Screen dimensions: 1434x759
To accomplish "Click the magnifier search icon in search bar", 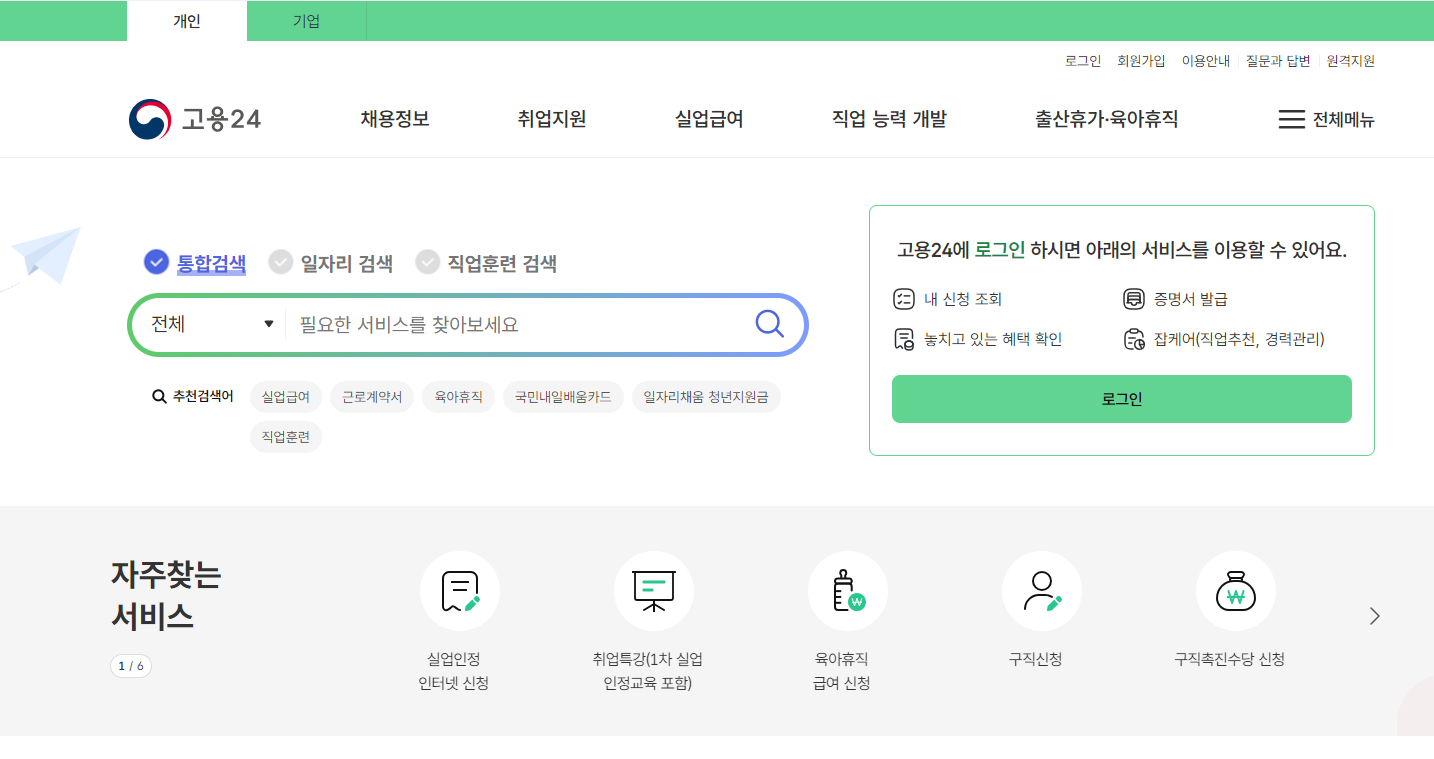I will pyautogui.click(x=769, y=324).
